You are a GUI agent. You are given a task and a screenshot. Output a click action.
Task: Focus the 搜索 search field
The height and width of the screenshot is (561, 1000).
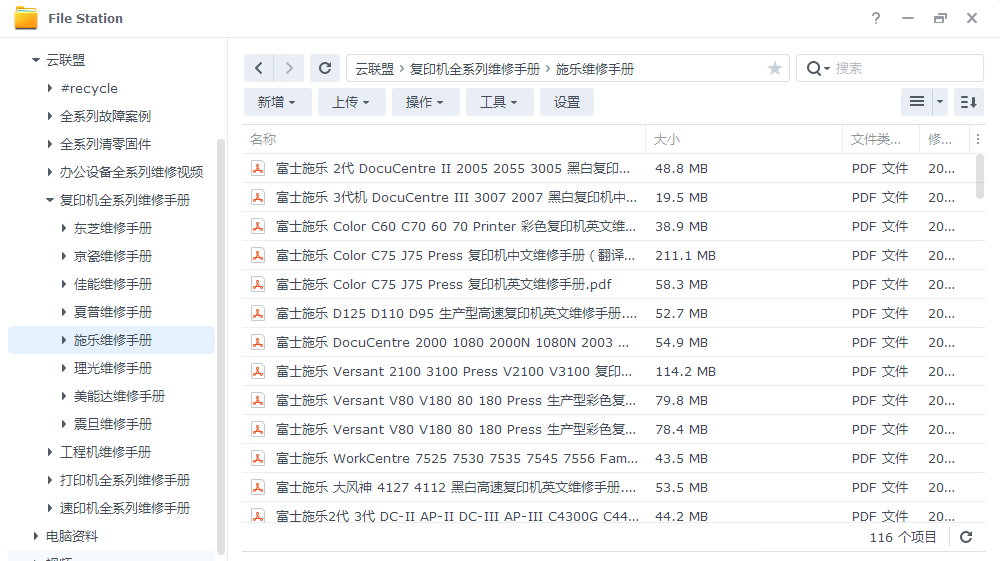[906, 68]
